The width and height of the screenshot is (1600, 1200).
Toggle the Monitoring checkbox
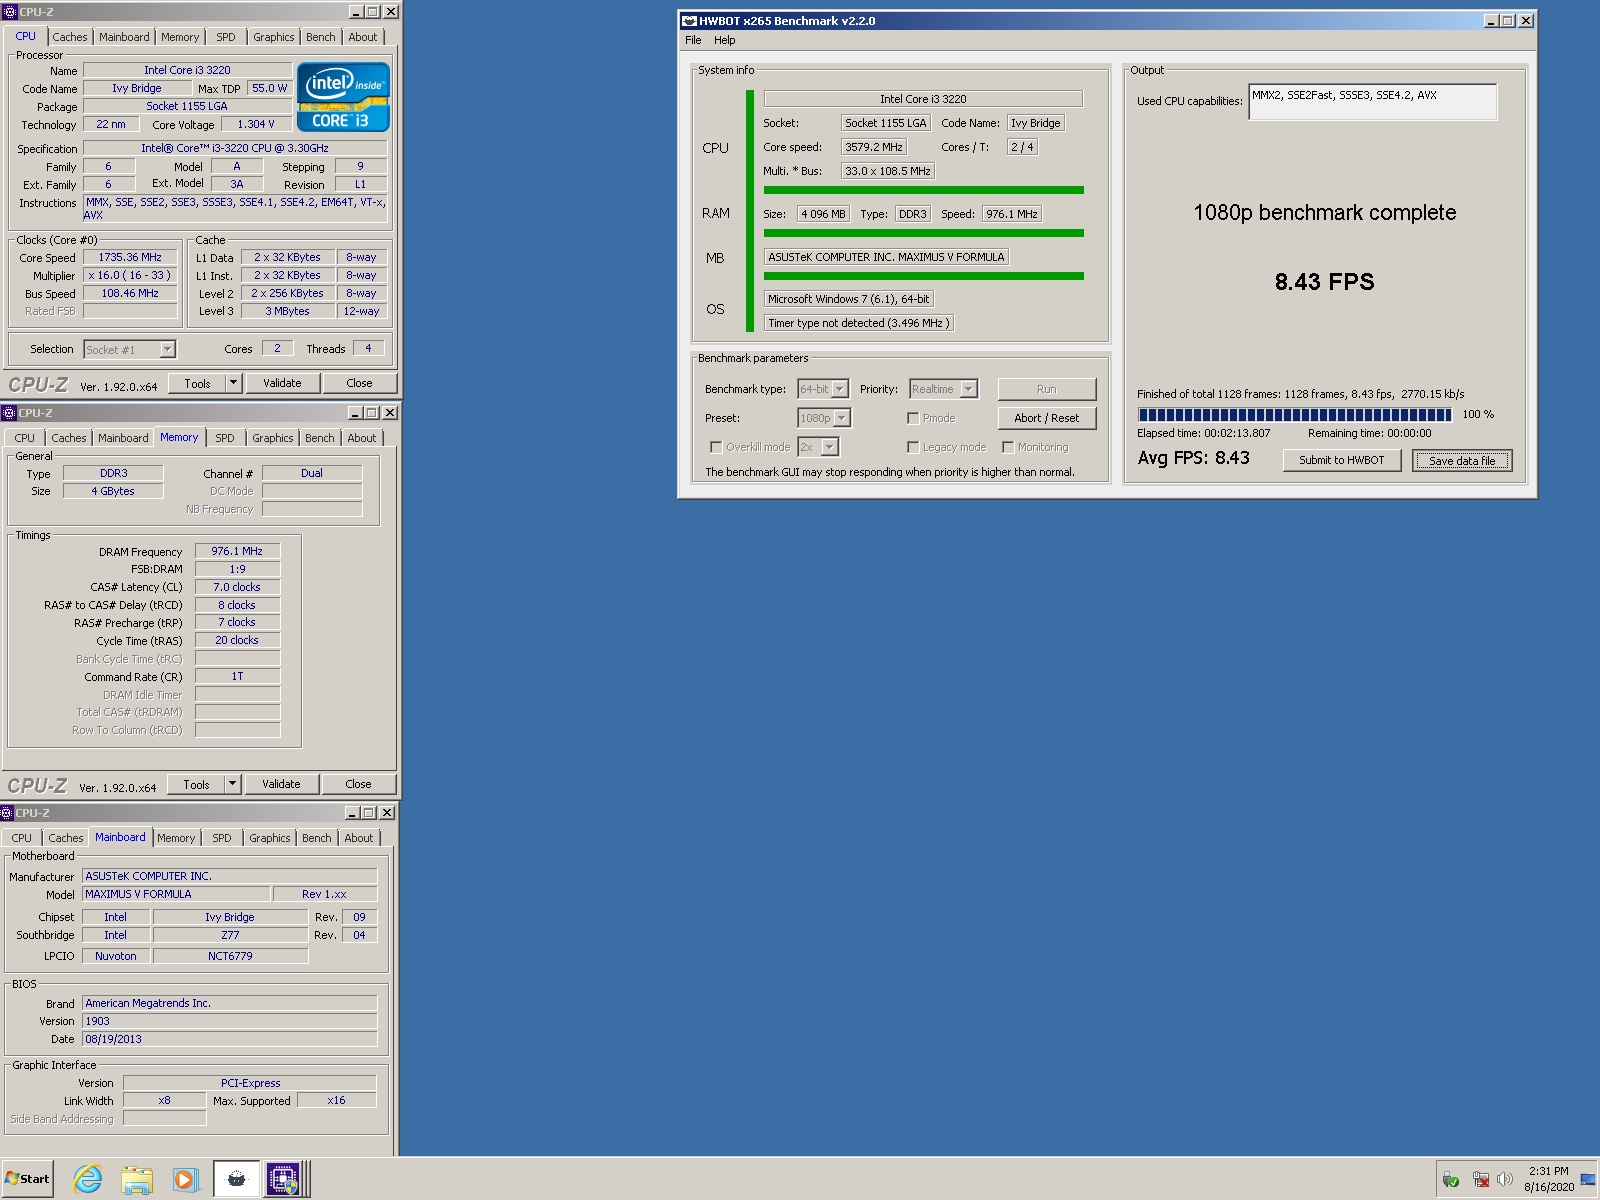point(1008,447)
